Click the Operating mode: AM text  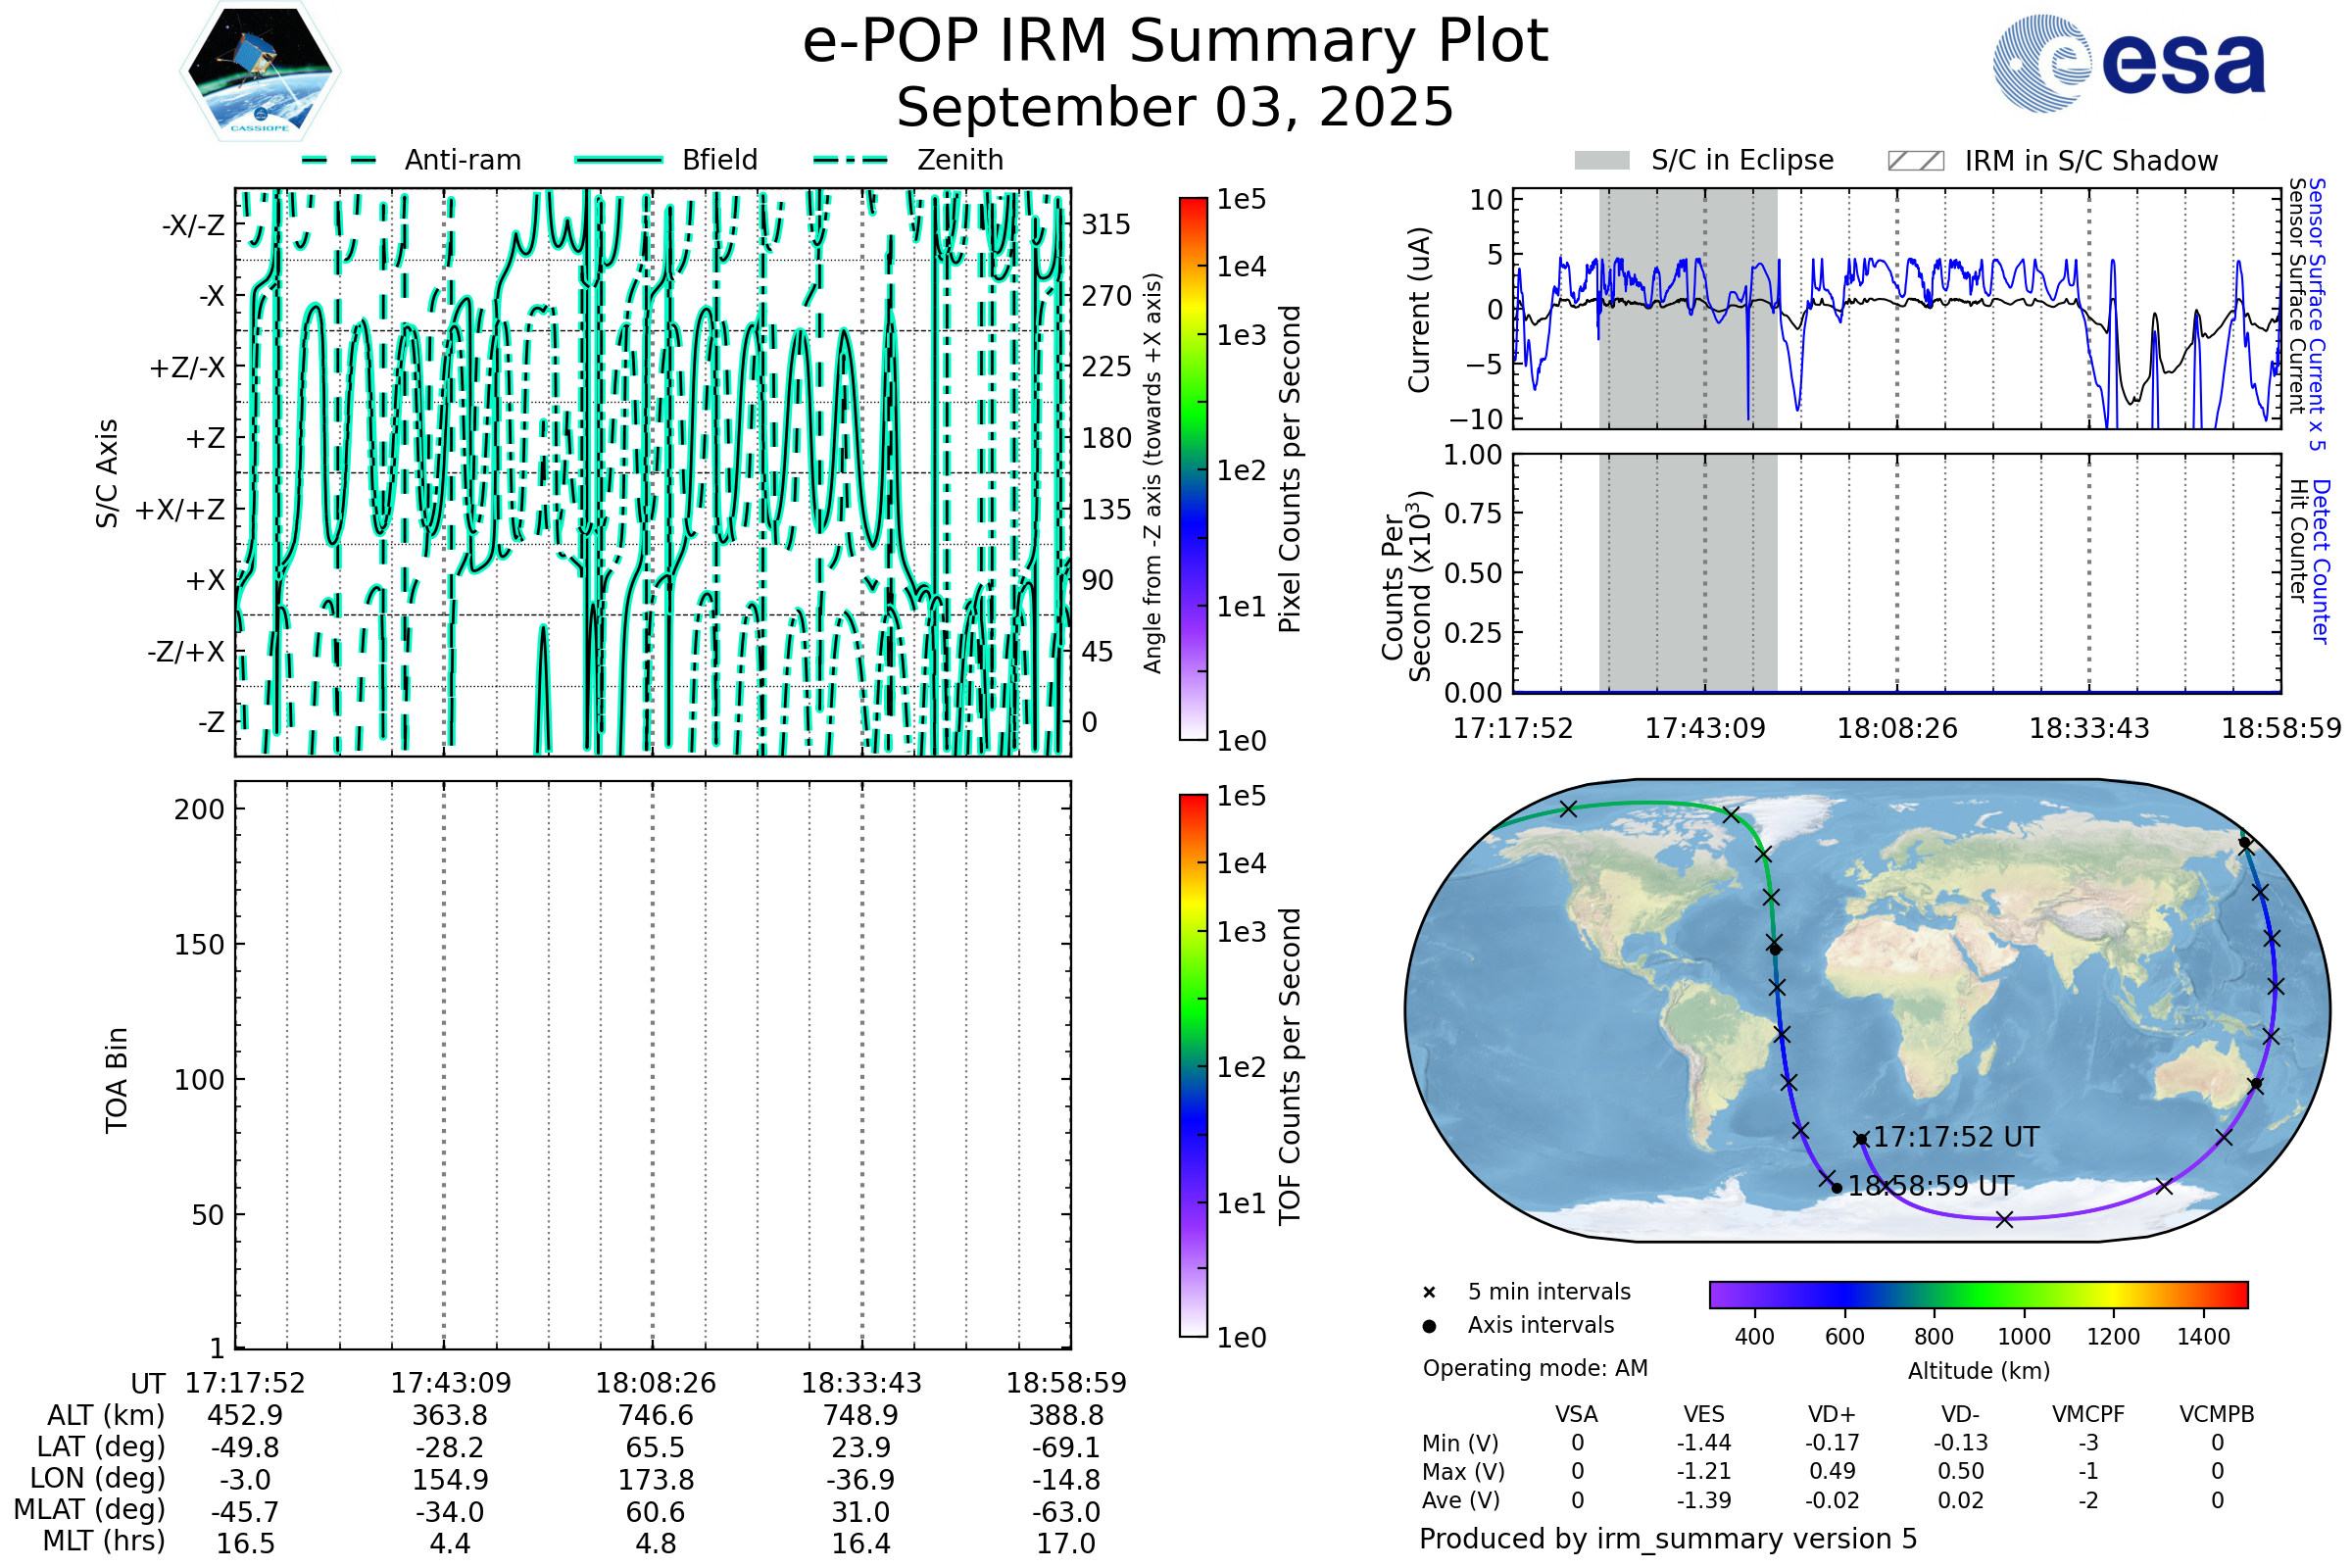tap(1535, 1368)
